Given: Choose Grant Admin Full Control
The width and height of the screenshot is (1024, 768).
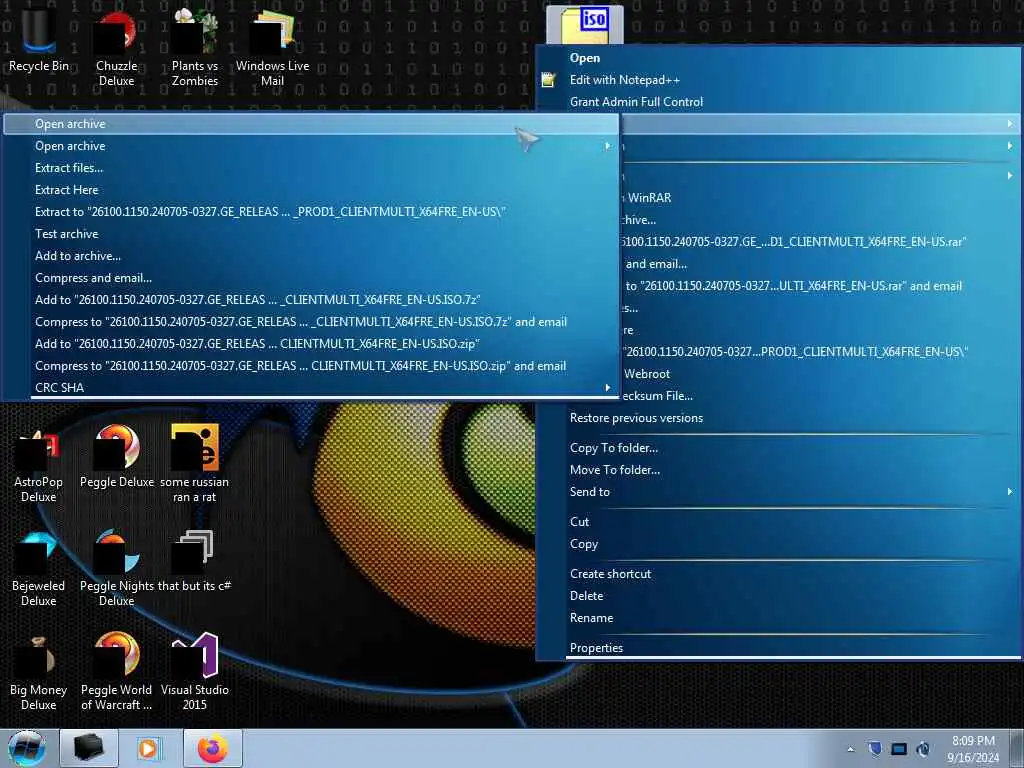Looking at the screenshot, I should click(x=778, y=102).
